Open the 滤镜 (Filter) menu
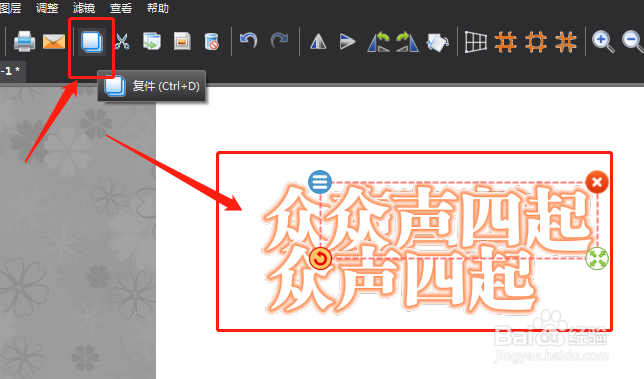Image resolution: width=644 pixels, height=379 pixels. click(x=84, y=8)
